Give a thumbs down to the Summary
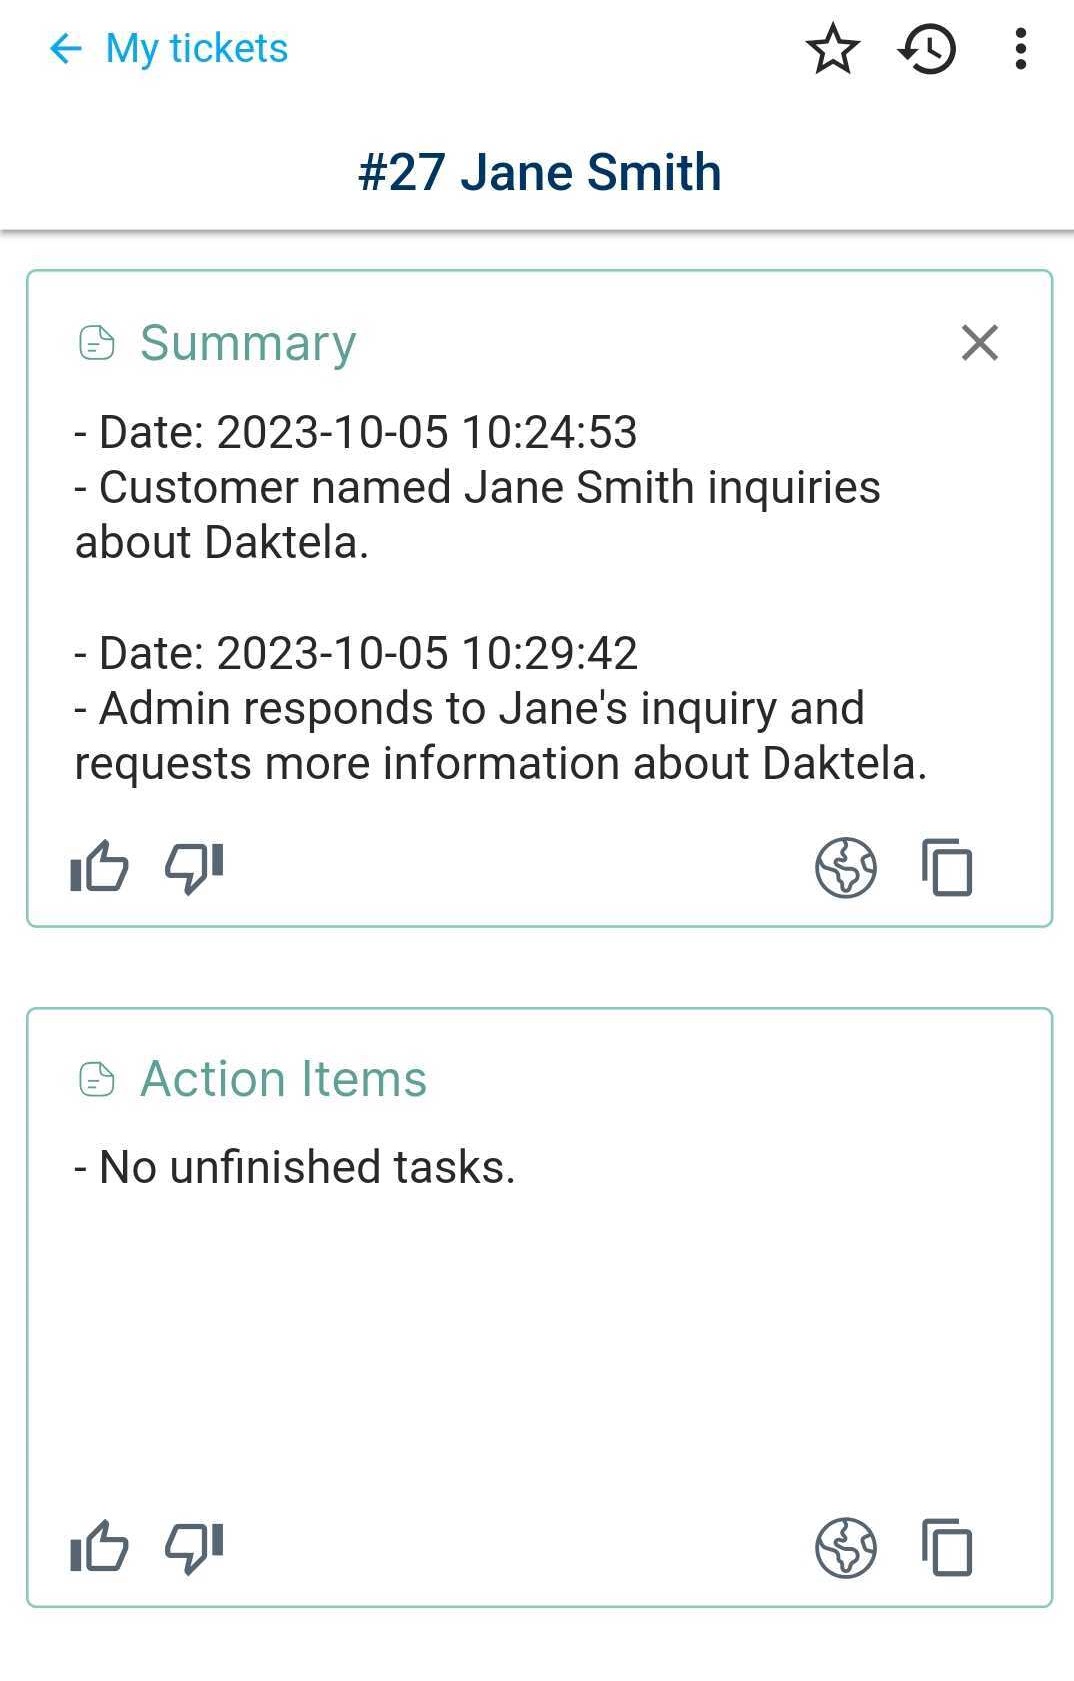The width and height of the screenshot is (1074, 1681). pos(192,869)
